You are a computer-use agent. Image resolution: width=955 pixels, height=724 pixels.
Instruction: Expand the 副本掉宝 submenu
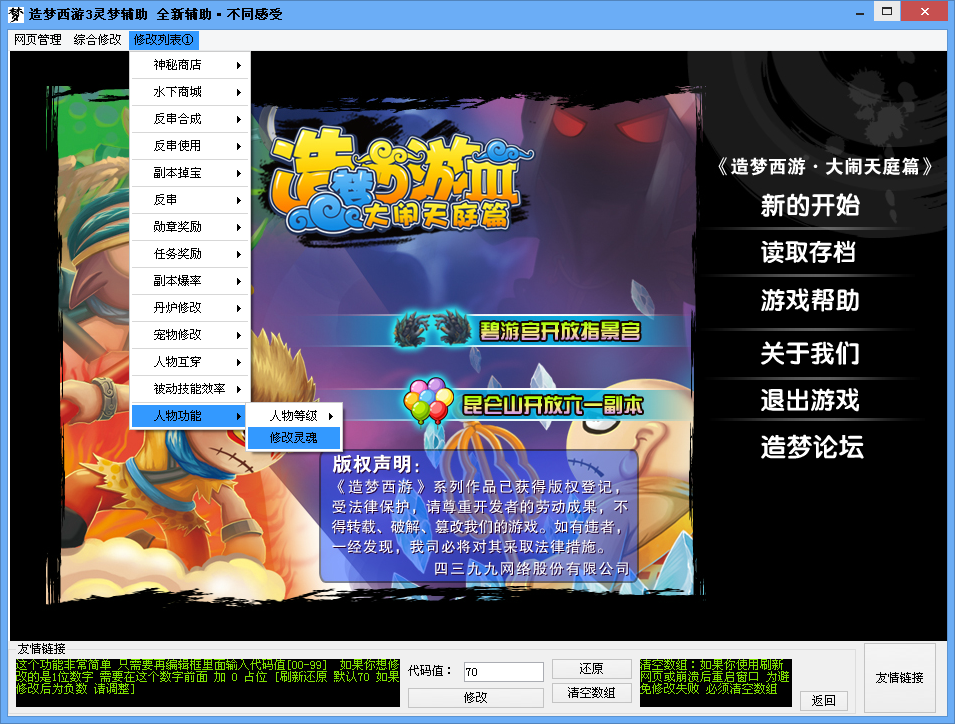pos(190,173)
